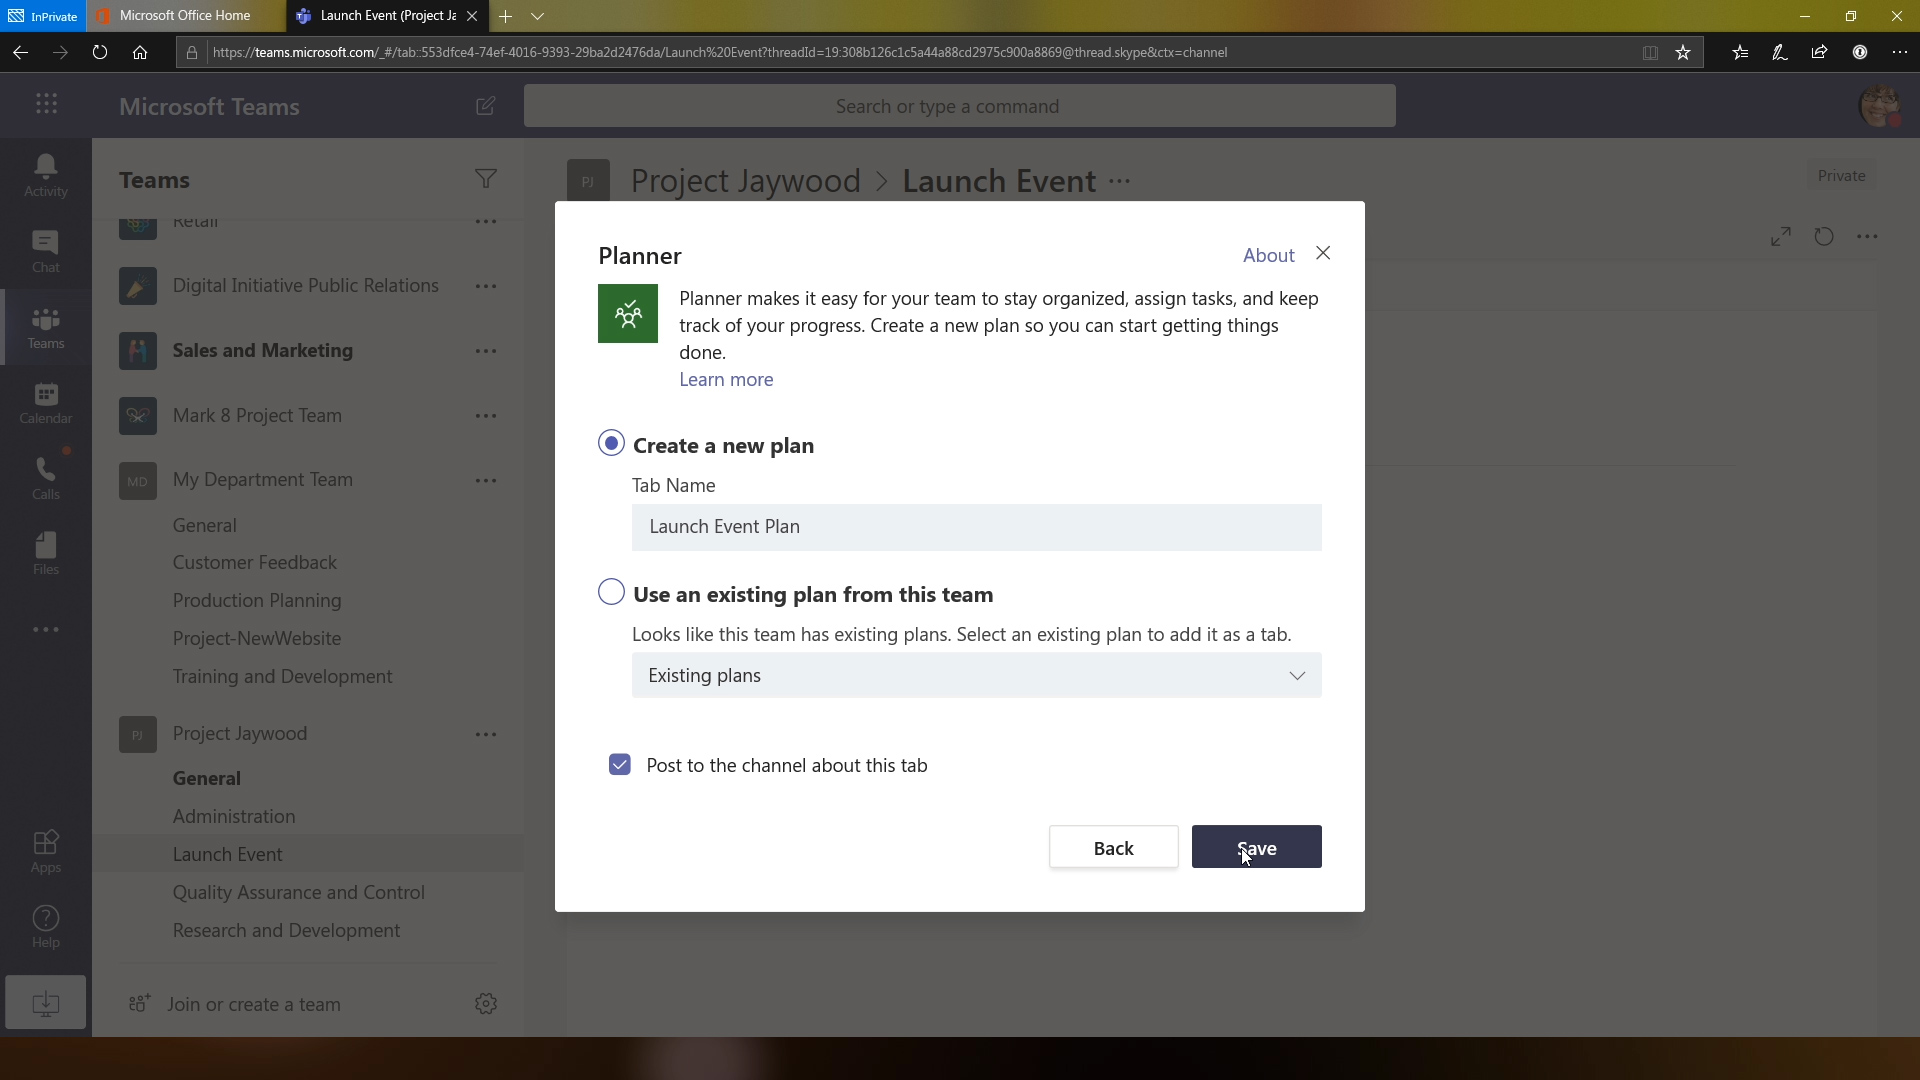
Task: Close the Planner dialog
Action: click(x=1323, y=253)
